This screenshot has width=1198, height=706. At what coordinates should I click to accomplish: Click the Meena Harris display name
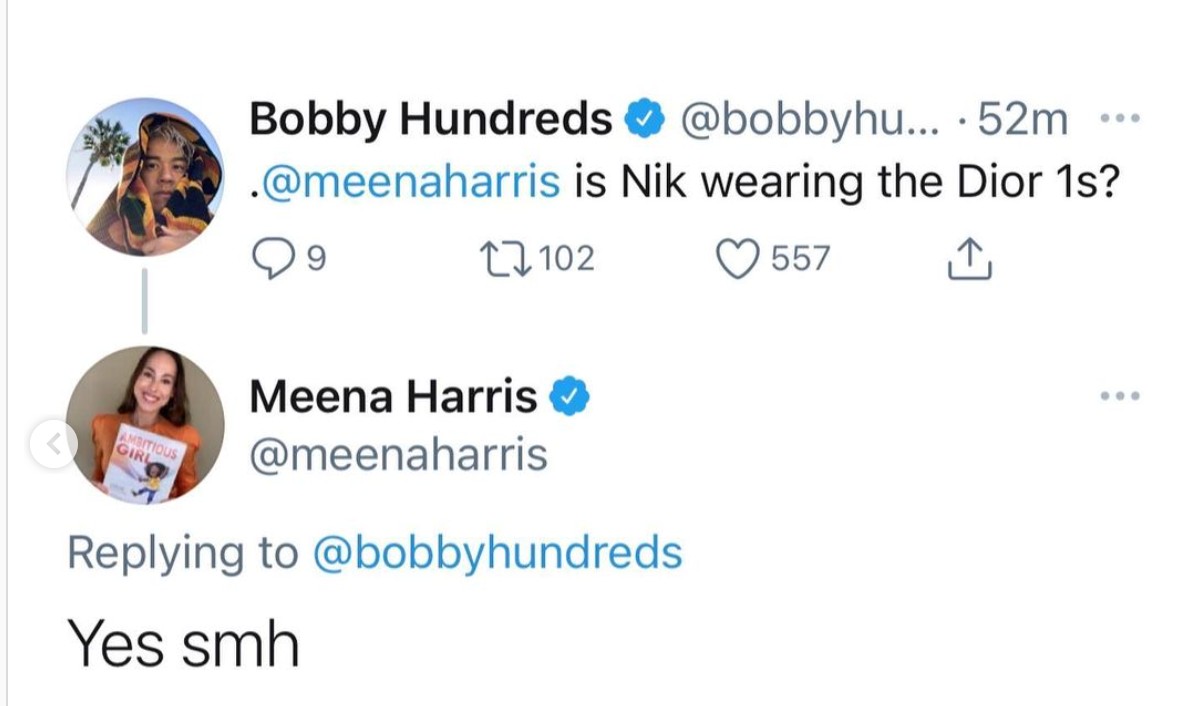pos(392,397)
